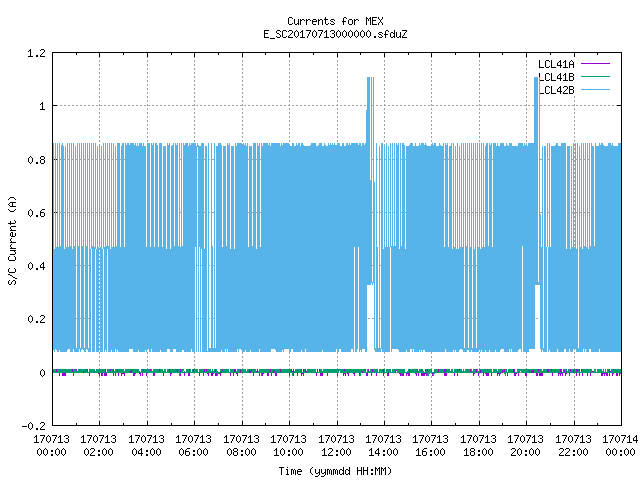Click the x-axis tick label 170713 16:00
640x480 pixels.
coord(430,446)
